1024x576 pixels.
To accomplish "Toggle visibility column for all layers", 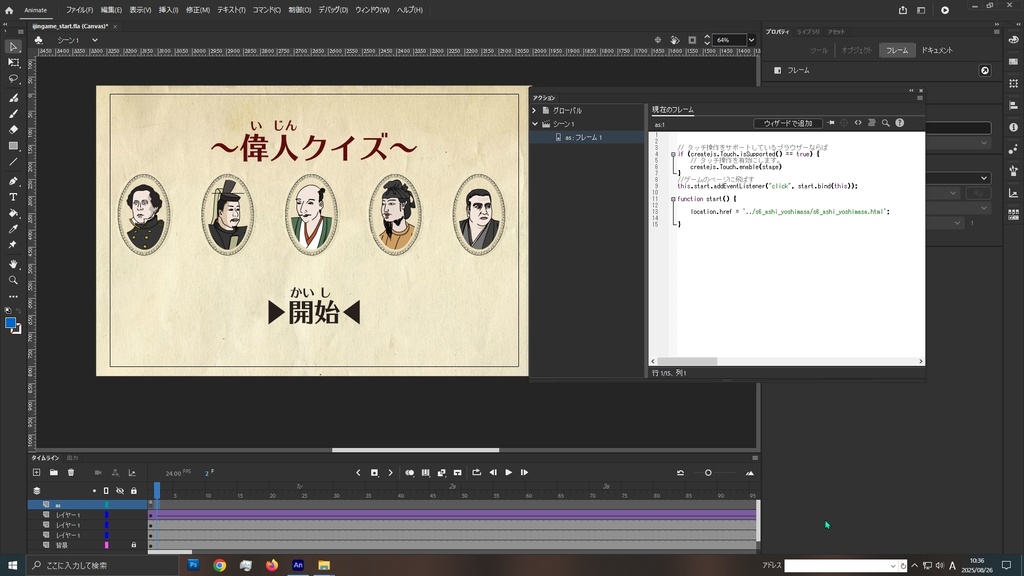I will [x=119, y=491].
